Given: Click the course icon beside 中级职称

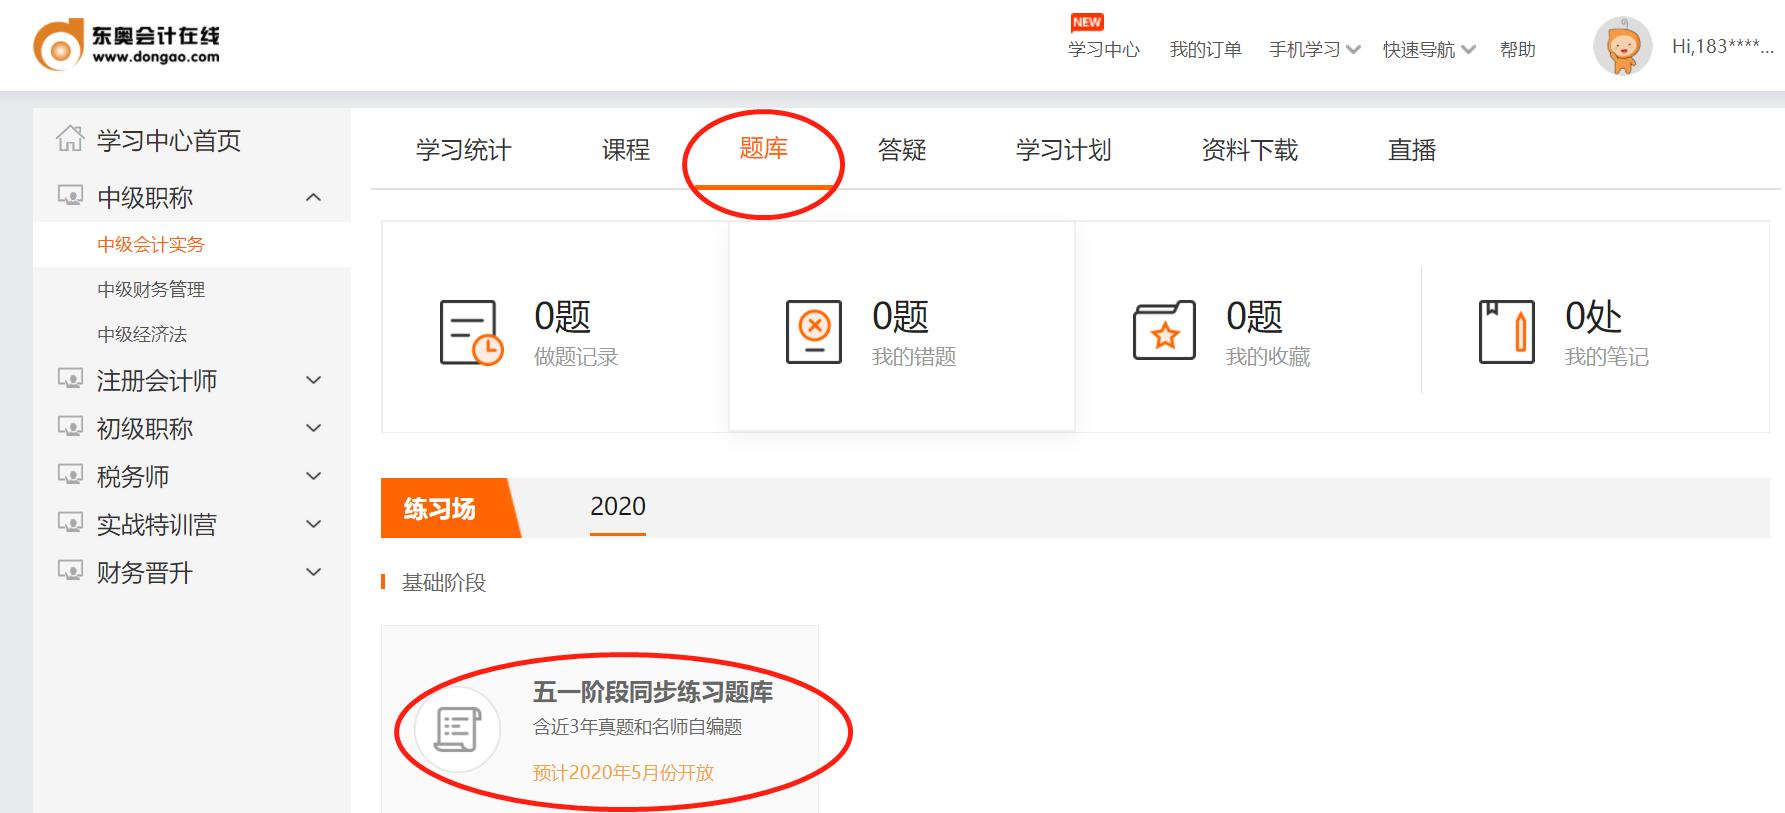Looking at the screenshot, I should pyautogui.click(x=70, y=196).
